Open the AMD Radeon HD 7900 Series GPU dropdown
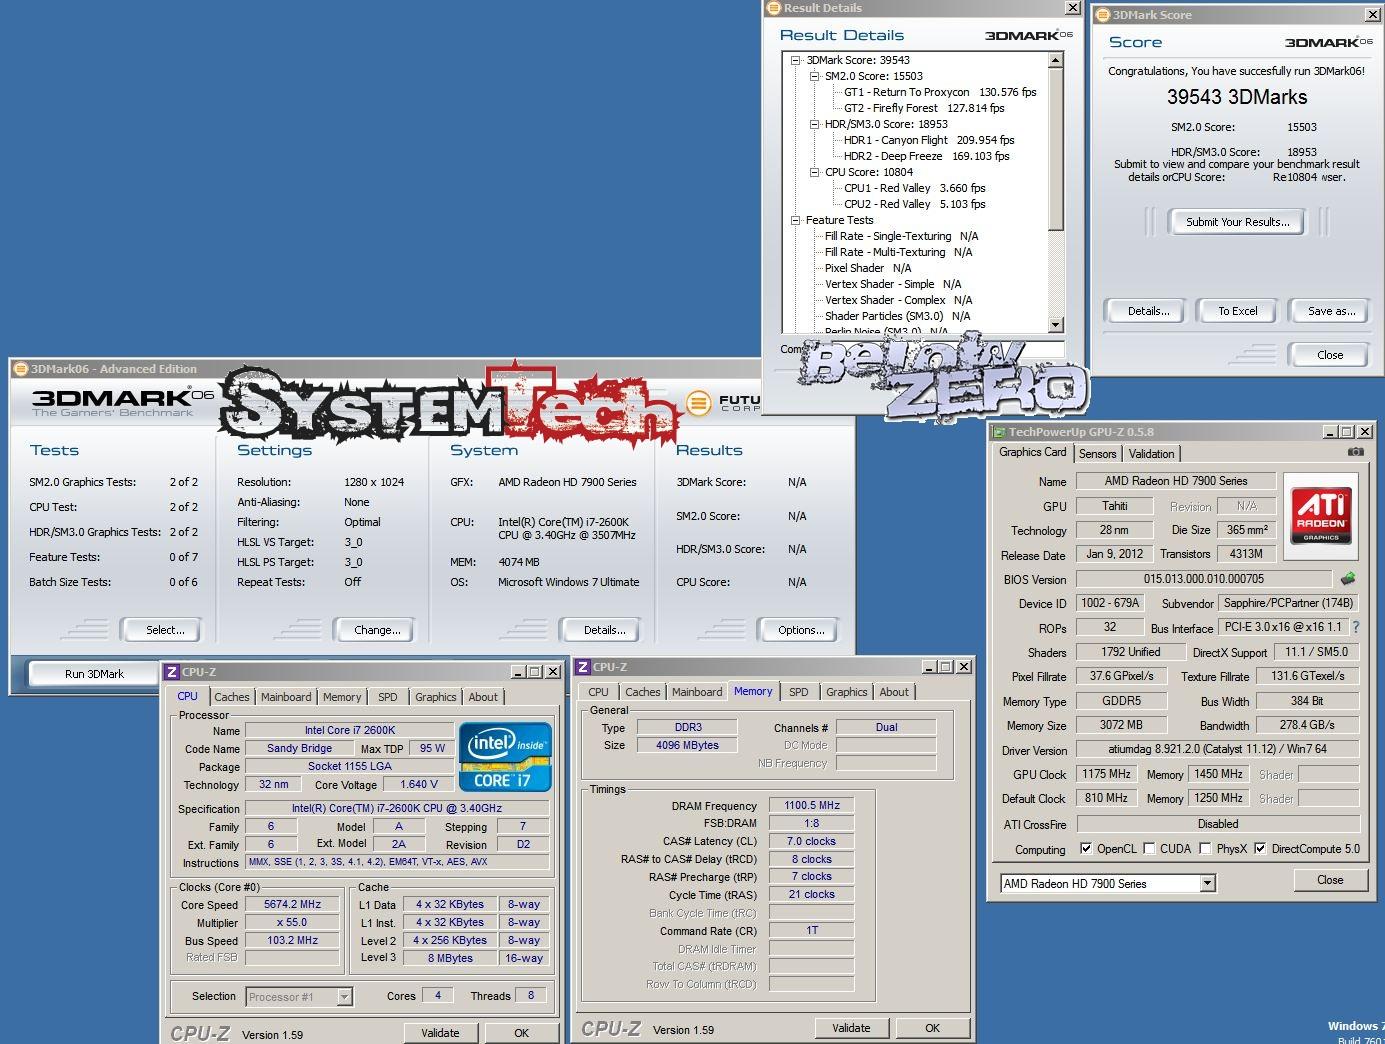1385x1044 pixels. pos(1207,884)
